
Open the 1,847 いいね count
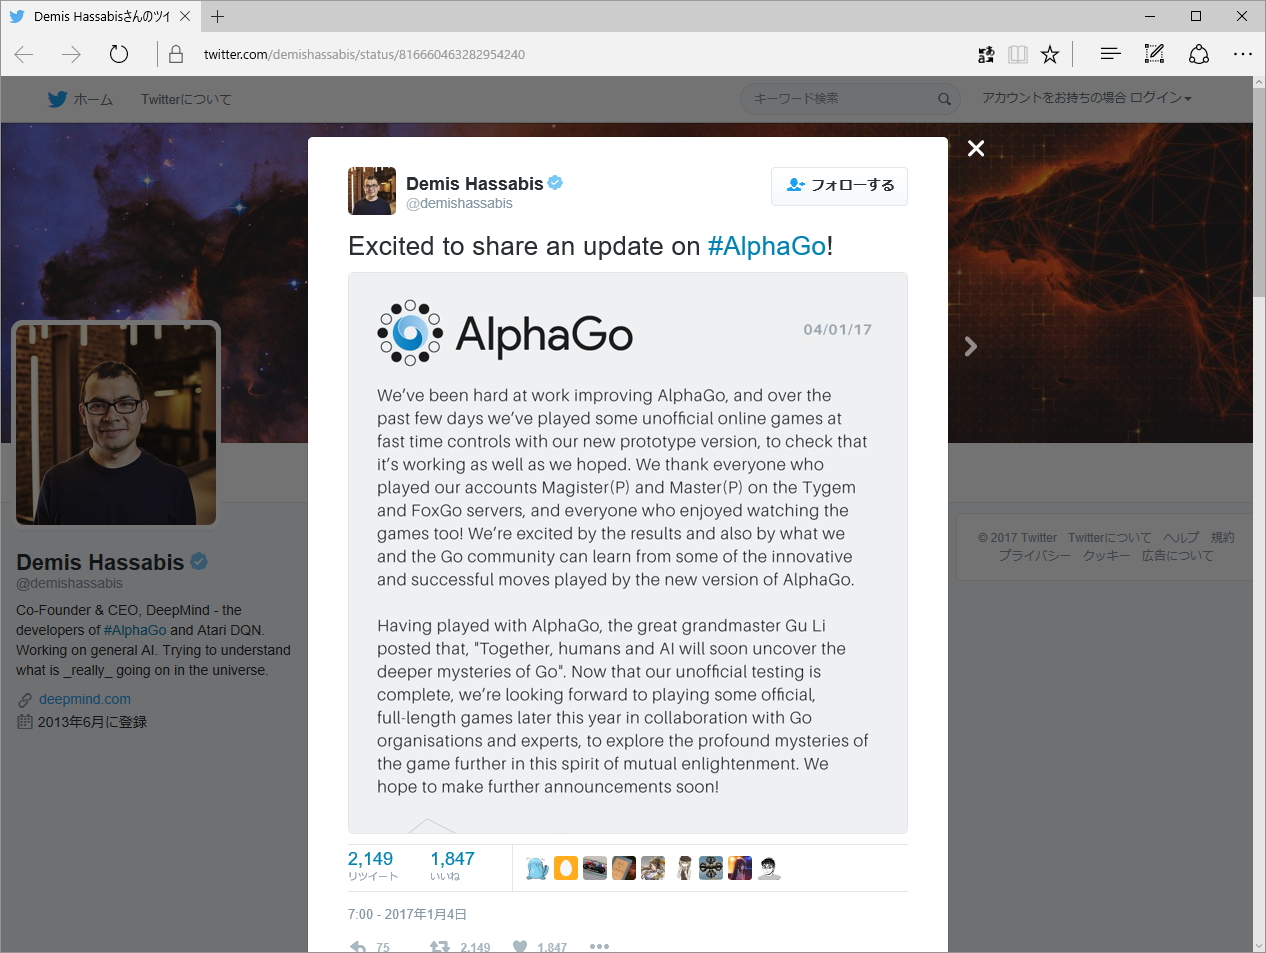point(452,865)
